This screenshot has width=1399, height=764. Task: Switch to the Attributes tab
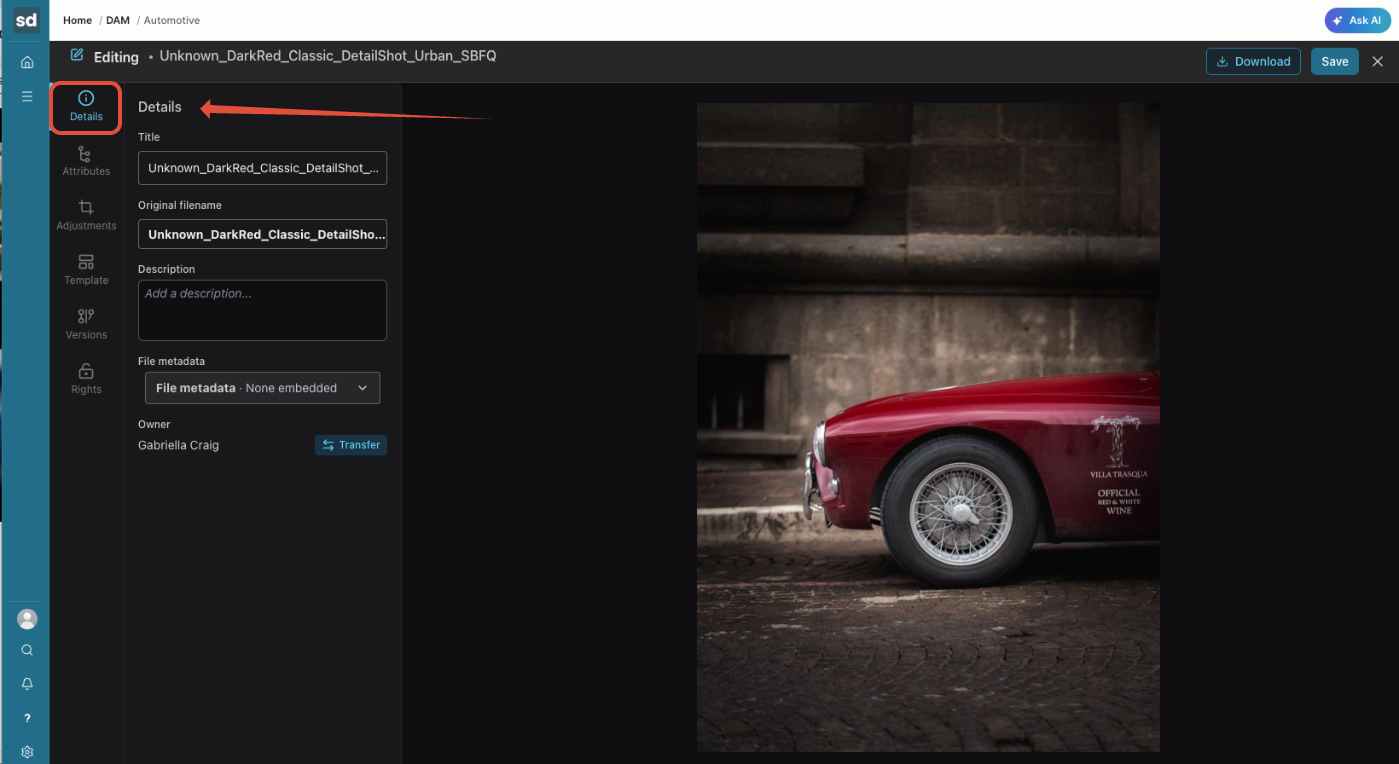(x=86, y=162)
